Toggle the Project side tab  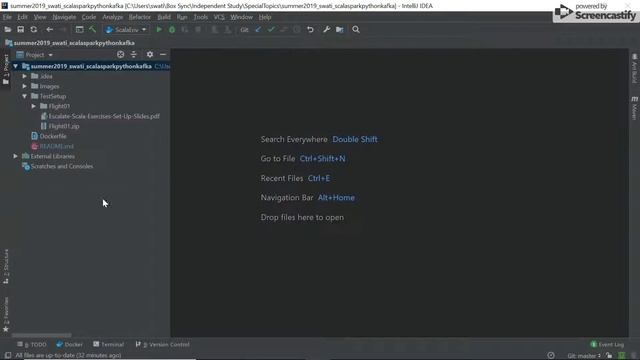(6, 69)
